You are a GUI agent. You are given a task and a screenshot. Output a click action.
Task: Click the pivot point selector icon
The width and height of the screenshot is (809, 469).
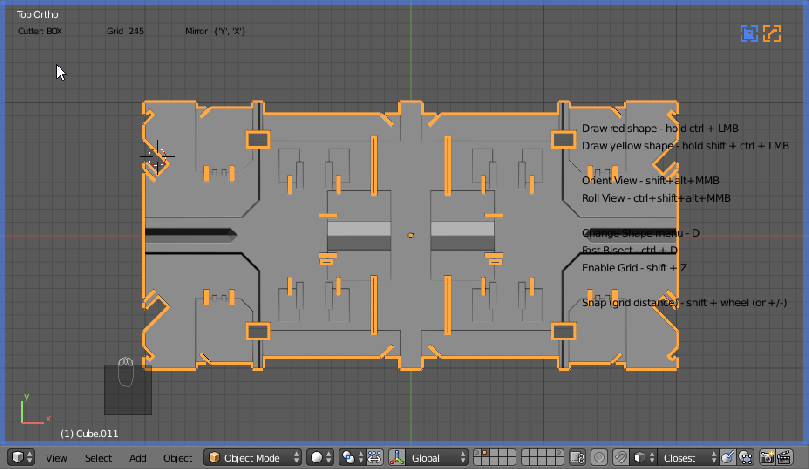(x=351, y=457)
